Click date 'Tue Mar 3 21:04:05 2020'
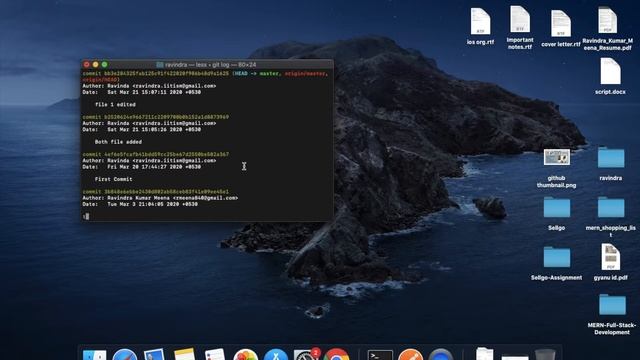This screenshot has width=640, height=360. 143,204
